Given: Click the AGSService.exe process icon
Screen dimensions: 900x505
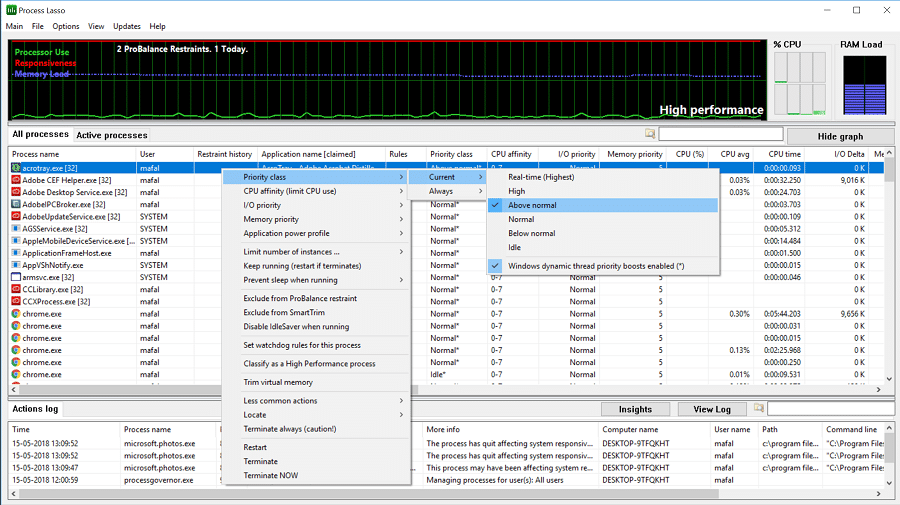Looking at the screenshot, I should [x=16, y=228].
